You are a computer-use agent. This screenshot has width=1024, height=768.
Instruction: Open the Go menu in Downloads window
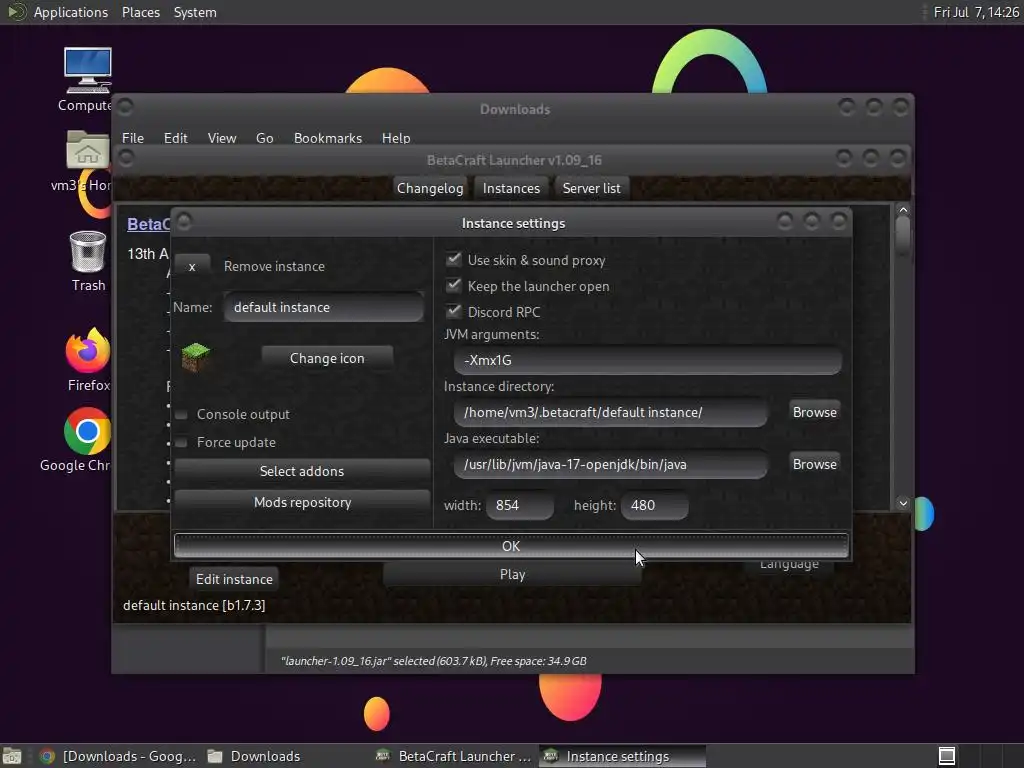tap(264, 138)
